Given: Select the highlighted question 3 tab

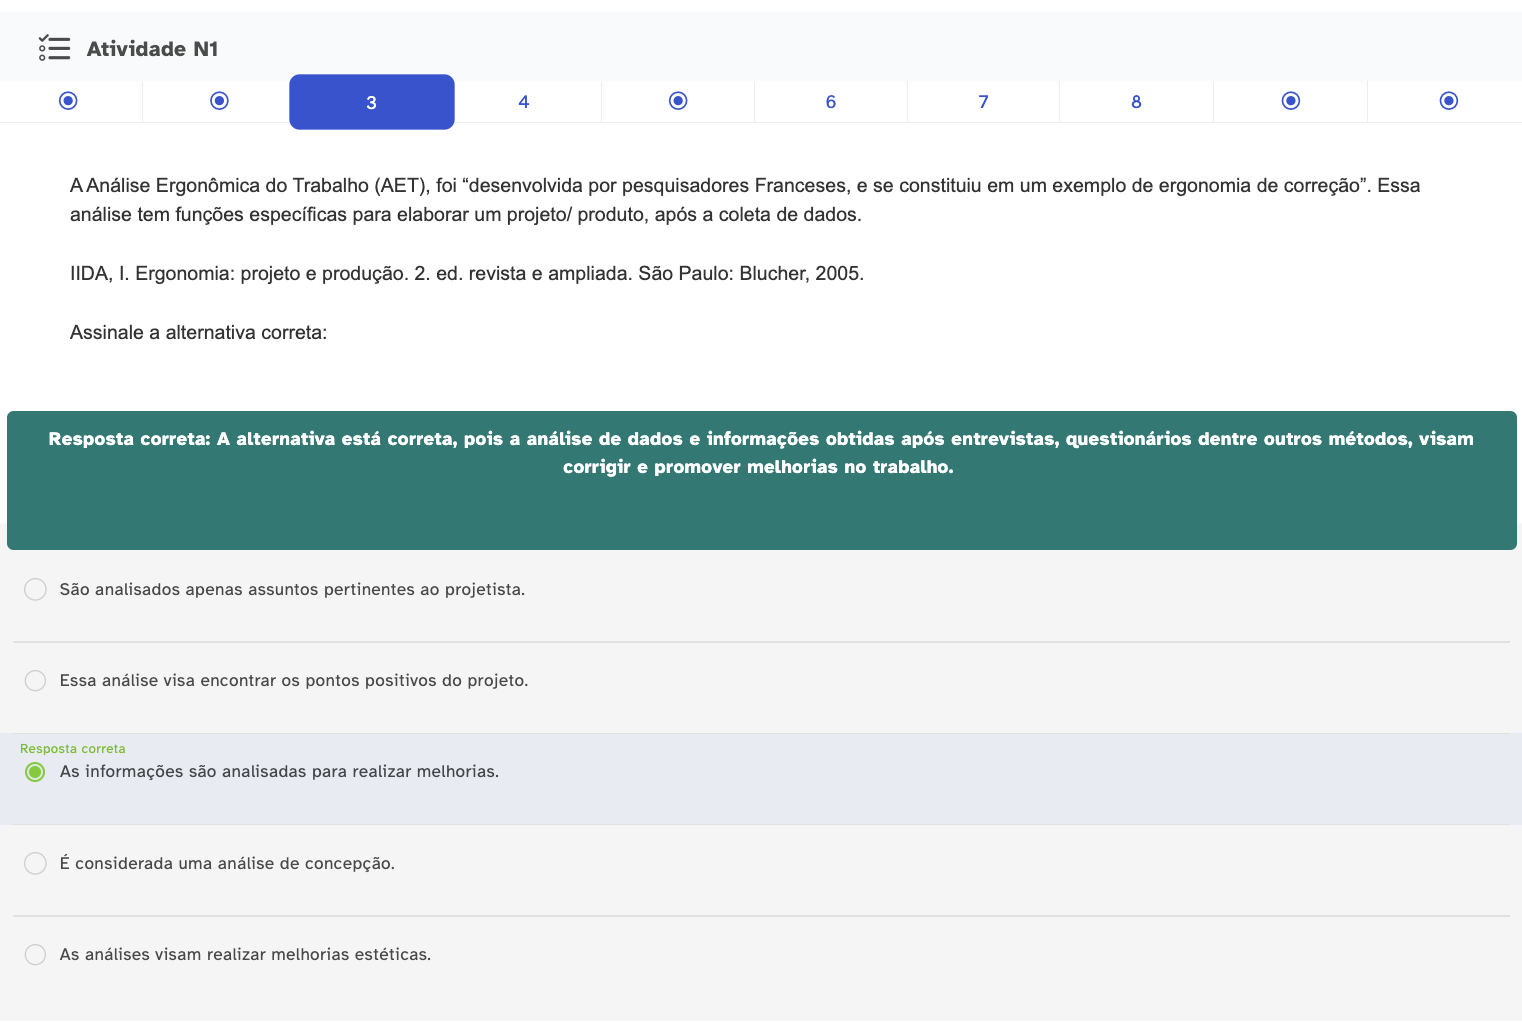Looking at the screenshot, I should point(371,102).
